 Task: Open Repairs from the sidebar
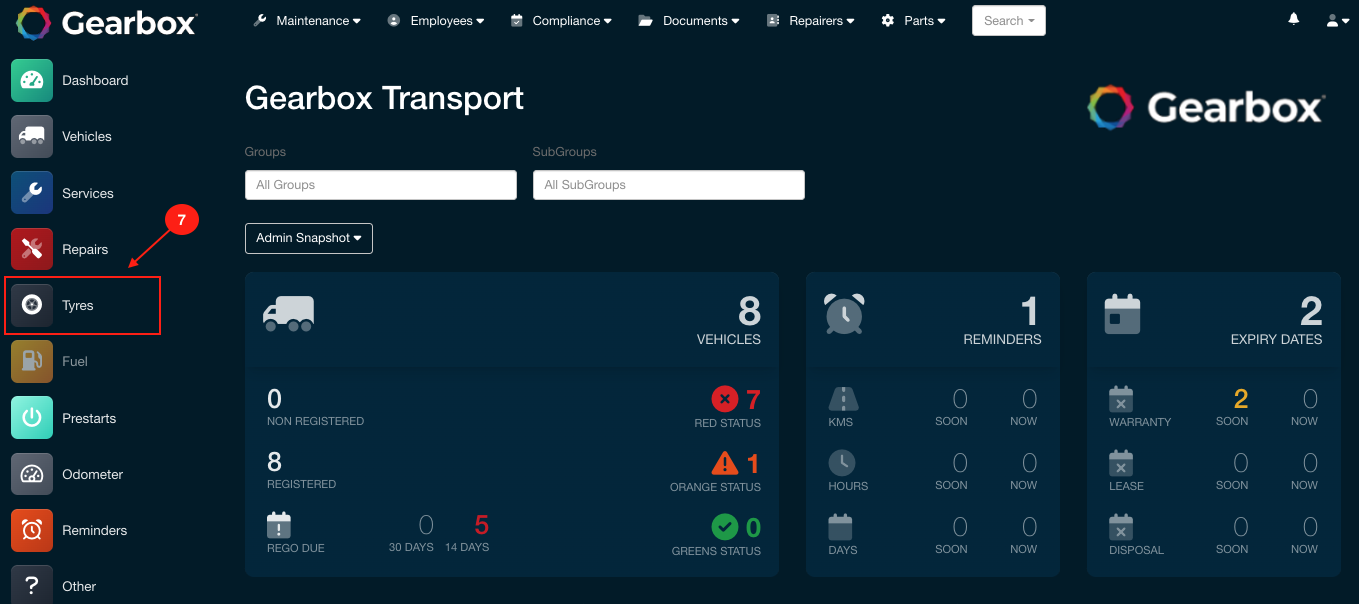pyautogui.click(x=85, y=249)
